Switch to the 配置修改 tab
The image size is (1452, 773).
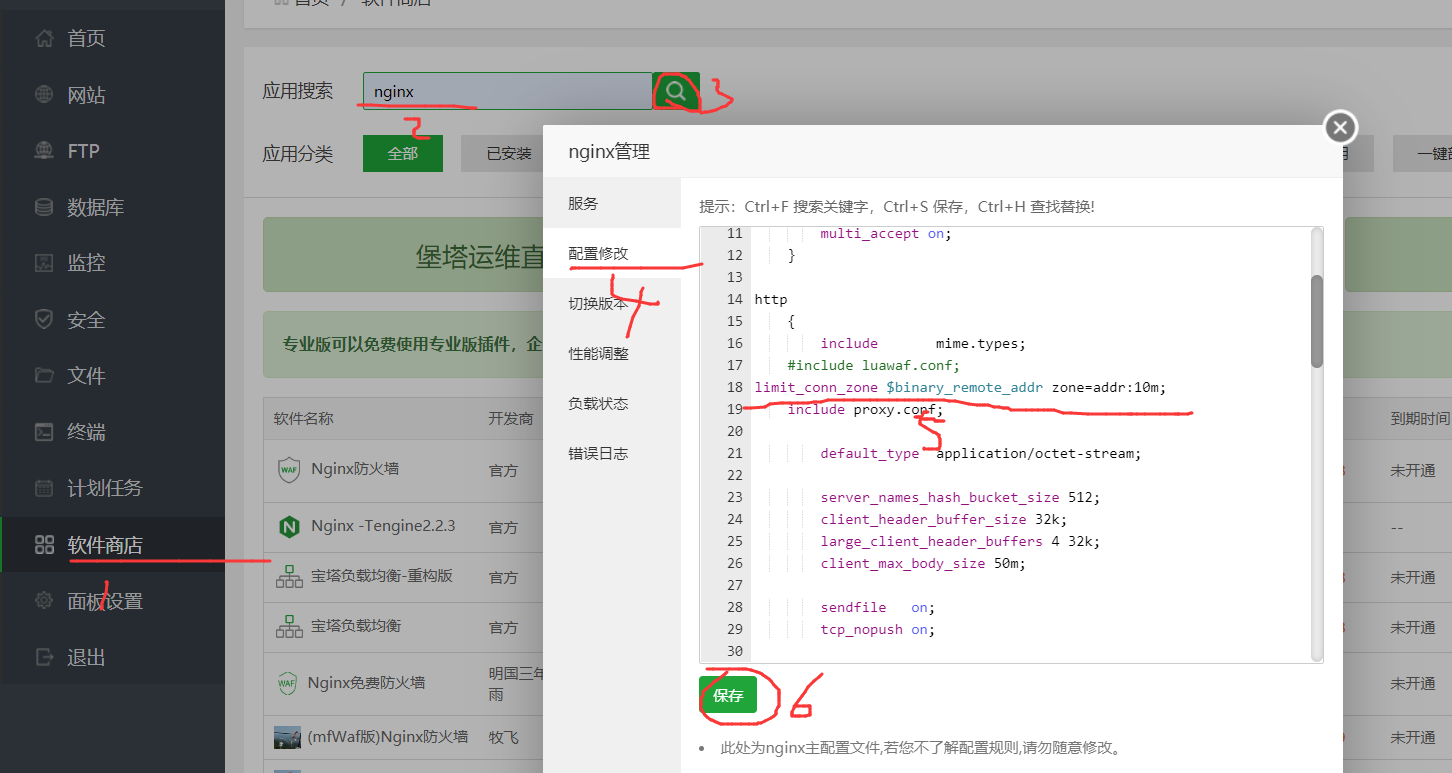pos(612,253)
